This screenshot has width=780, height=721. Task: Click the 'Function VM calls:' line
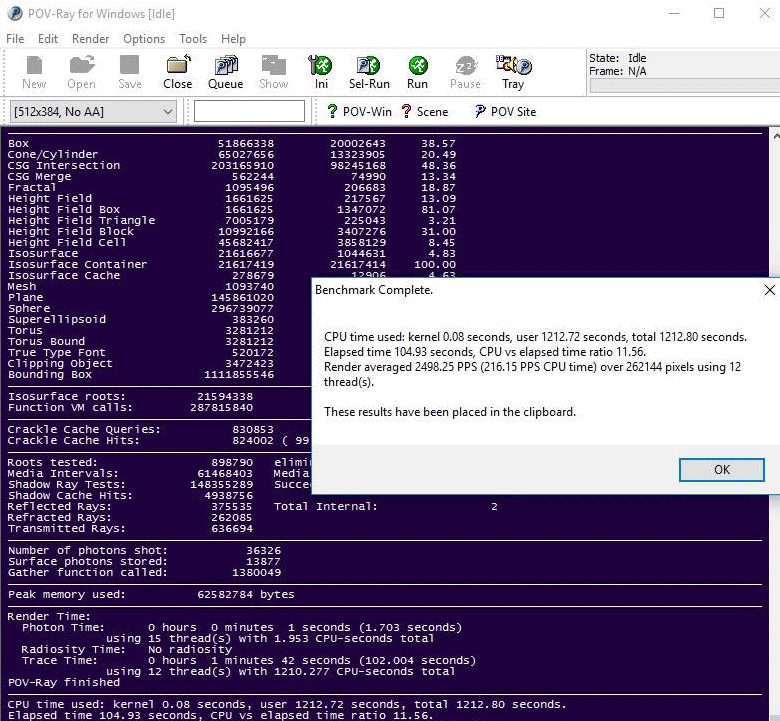tap(130, 407)
